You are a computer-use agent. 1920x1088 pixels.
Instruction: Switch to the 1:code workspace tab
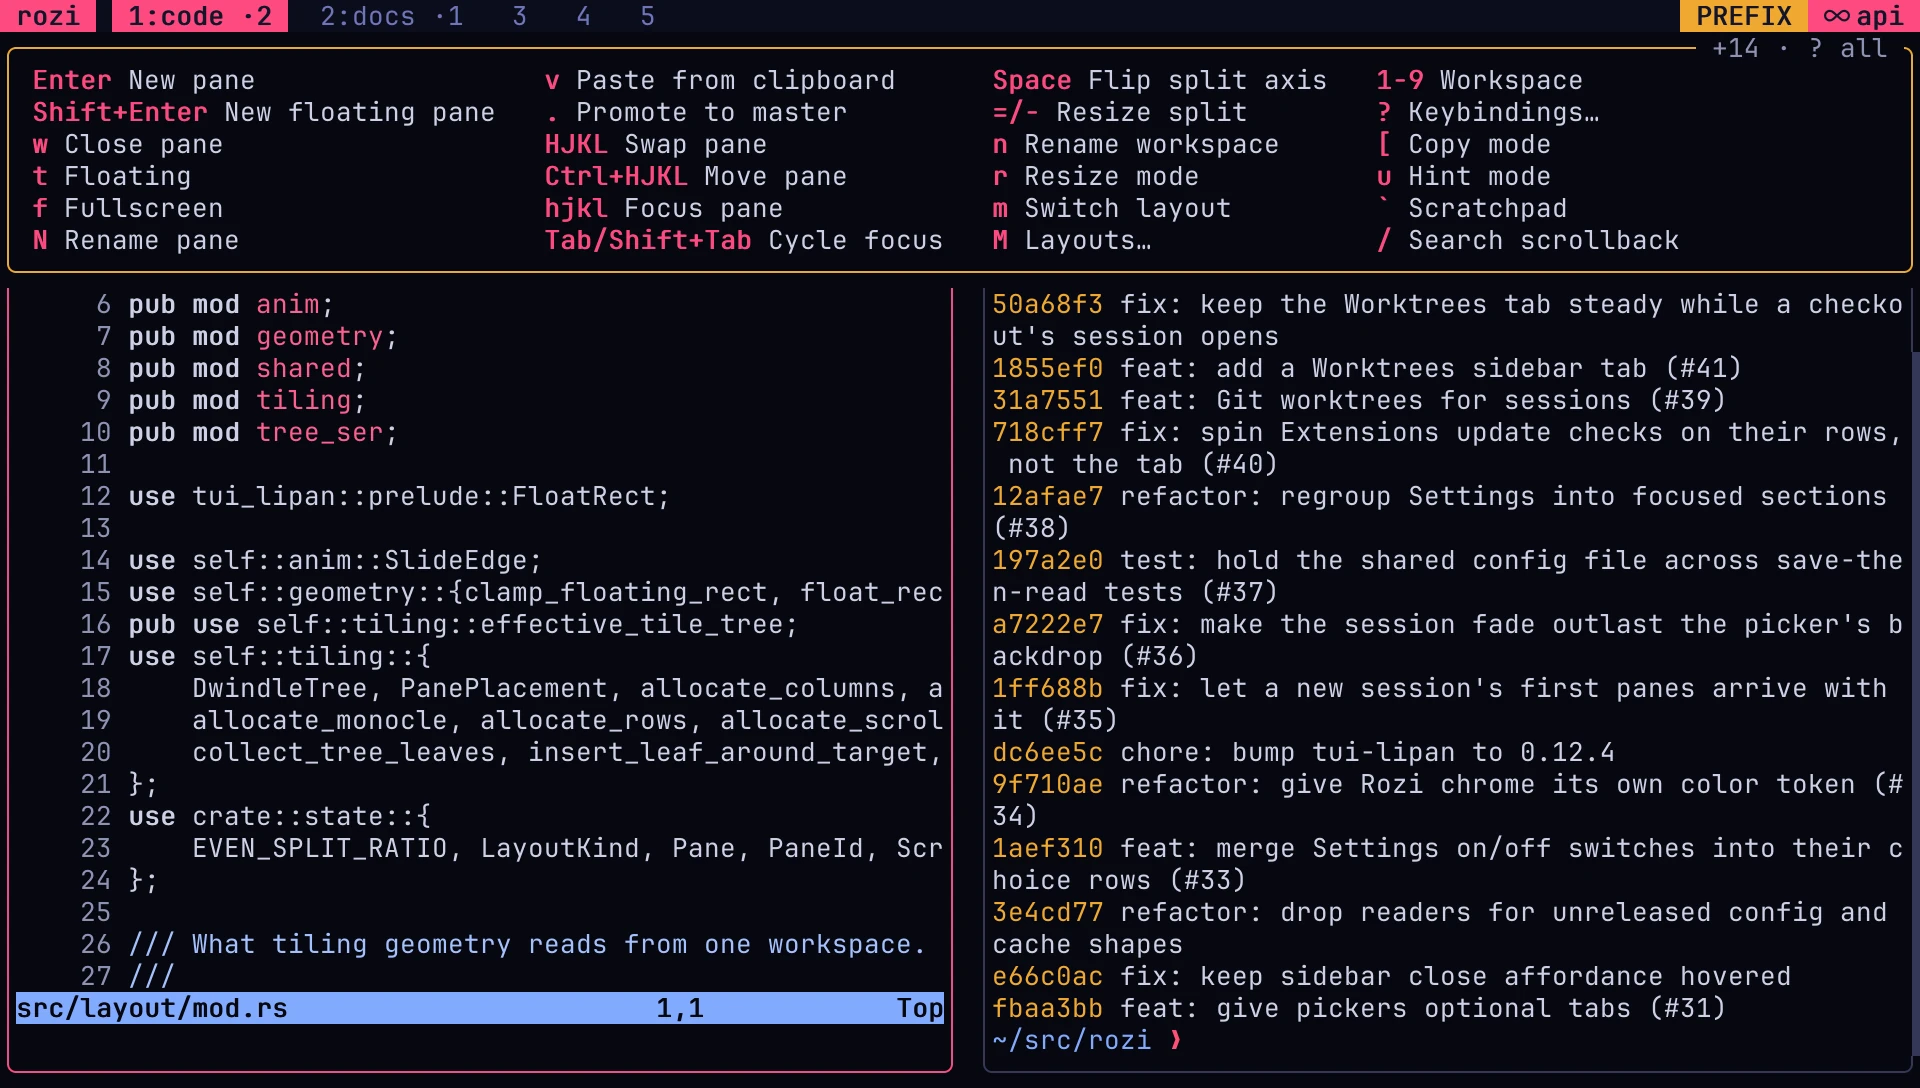(x=199, y=16)
